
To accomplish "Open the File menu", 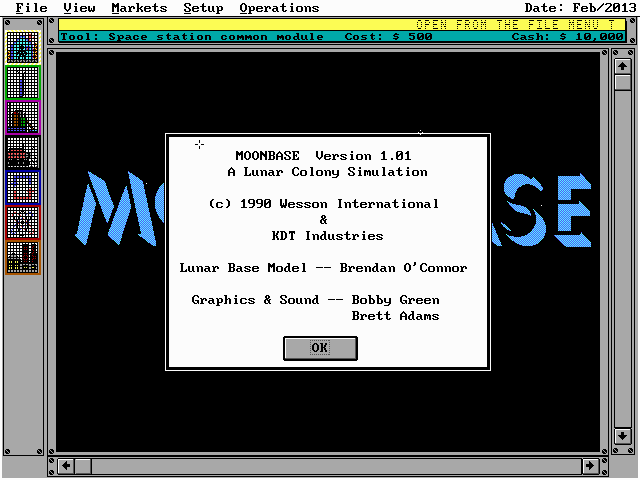I will 31,8.
